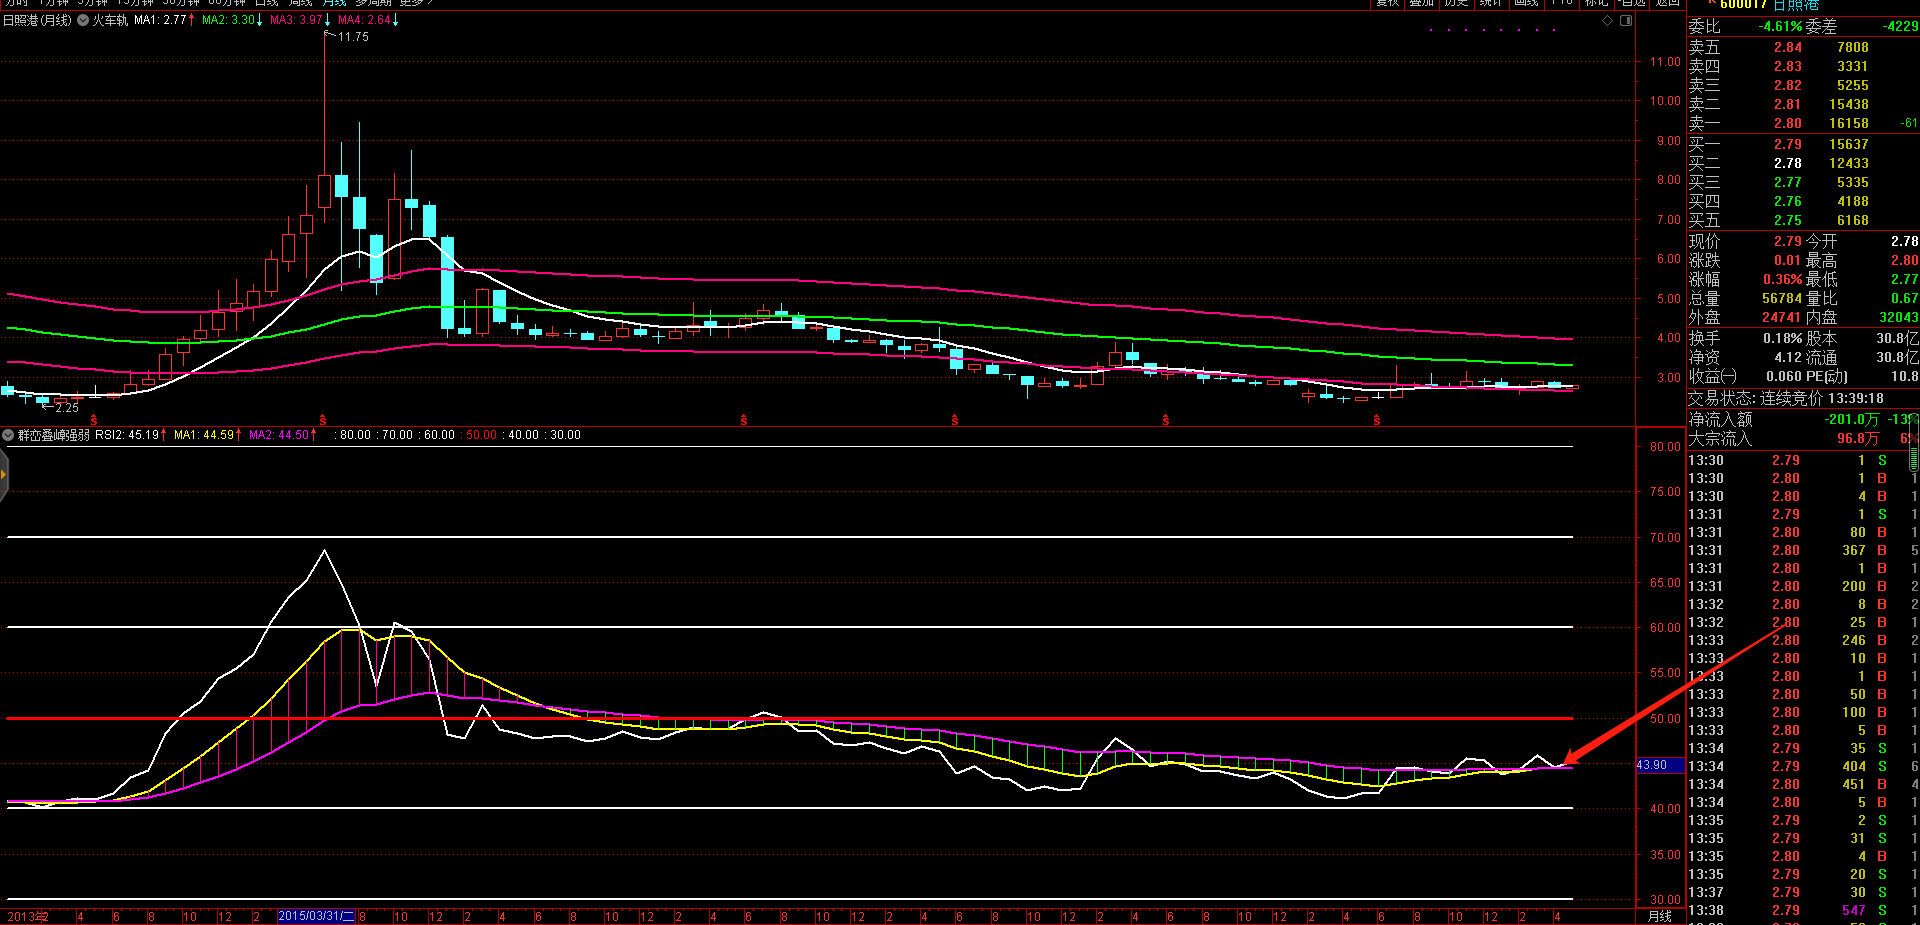Click the 净流入额 -201.0万 row
1920x925 pixels.
[x=1803, y=419]
